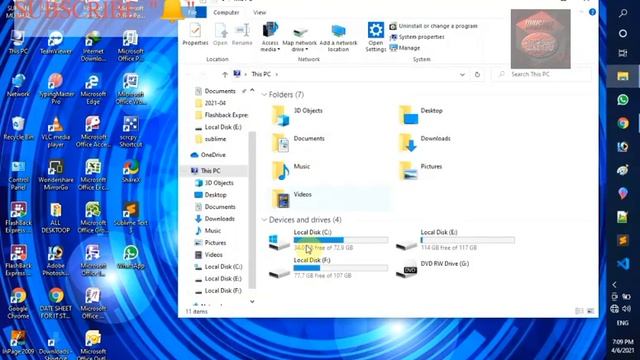Switch to the large icons view layout
Viewport: 640px width, 360px height.
pyautogui.click(x=590, y=311)
